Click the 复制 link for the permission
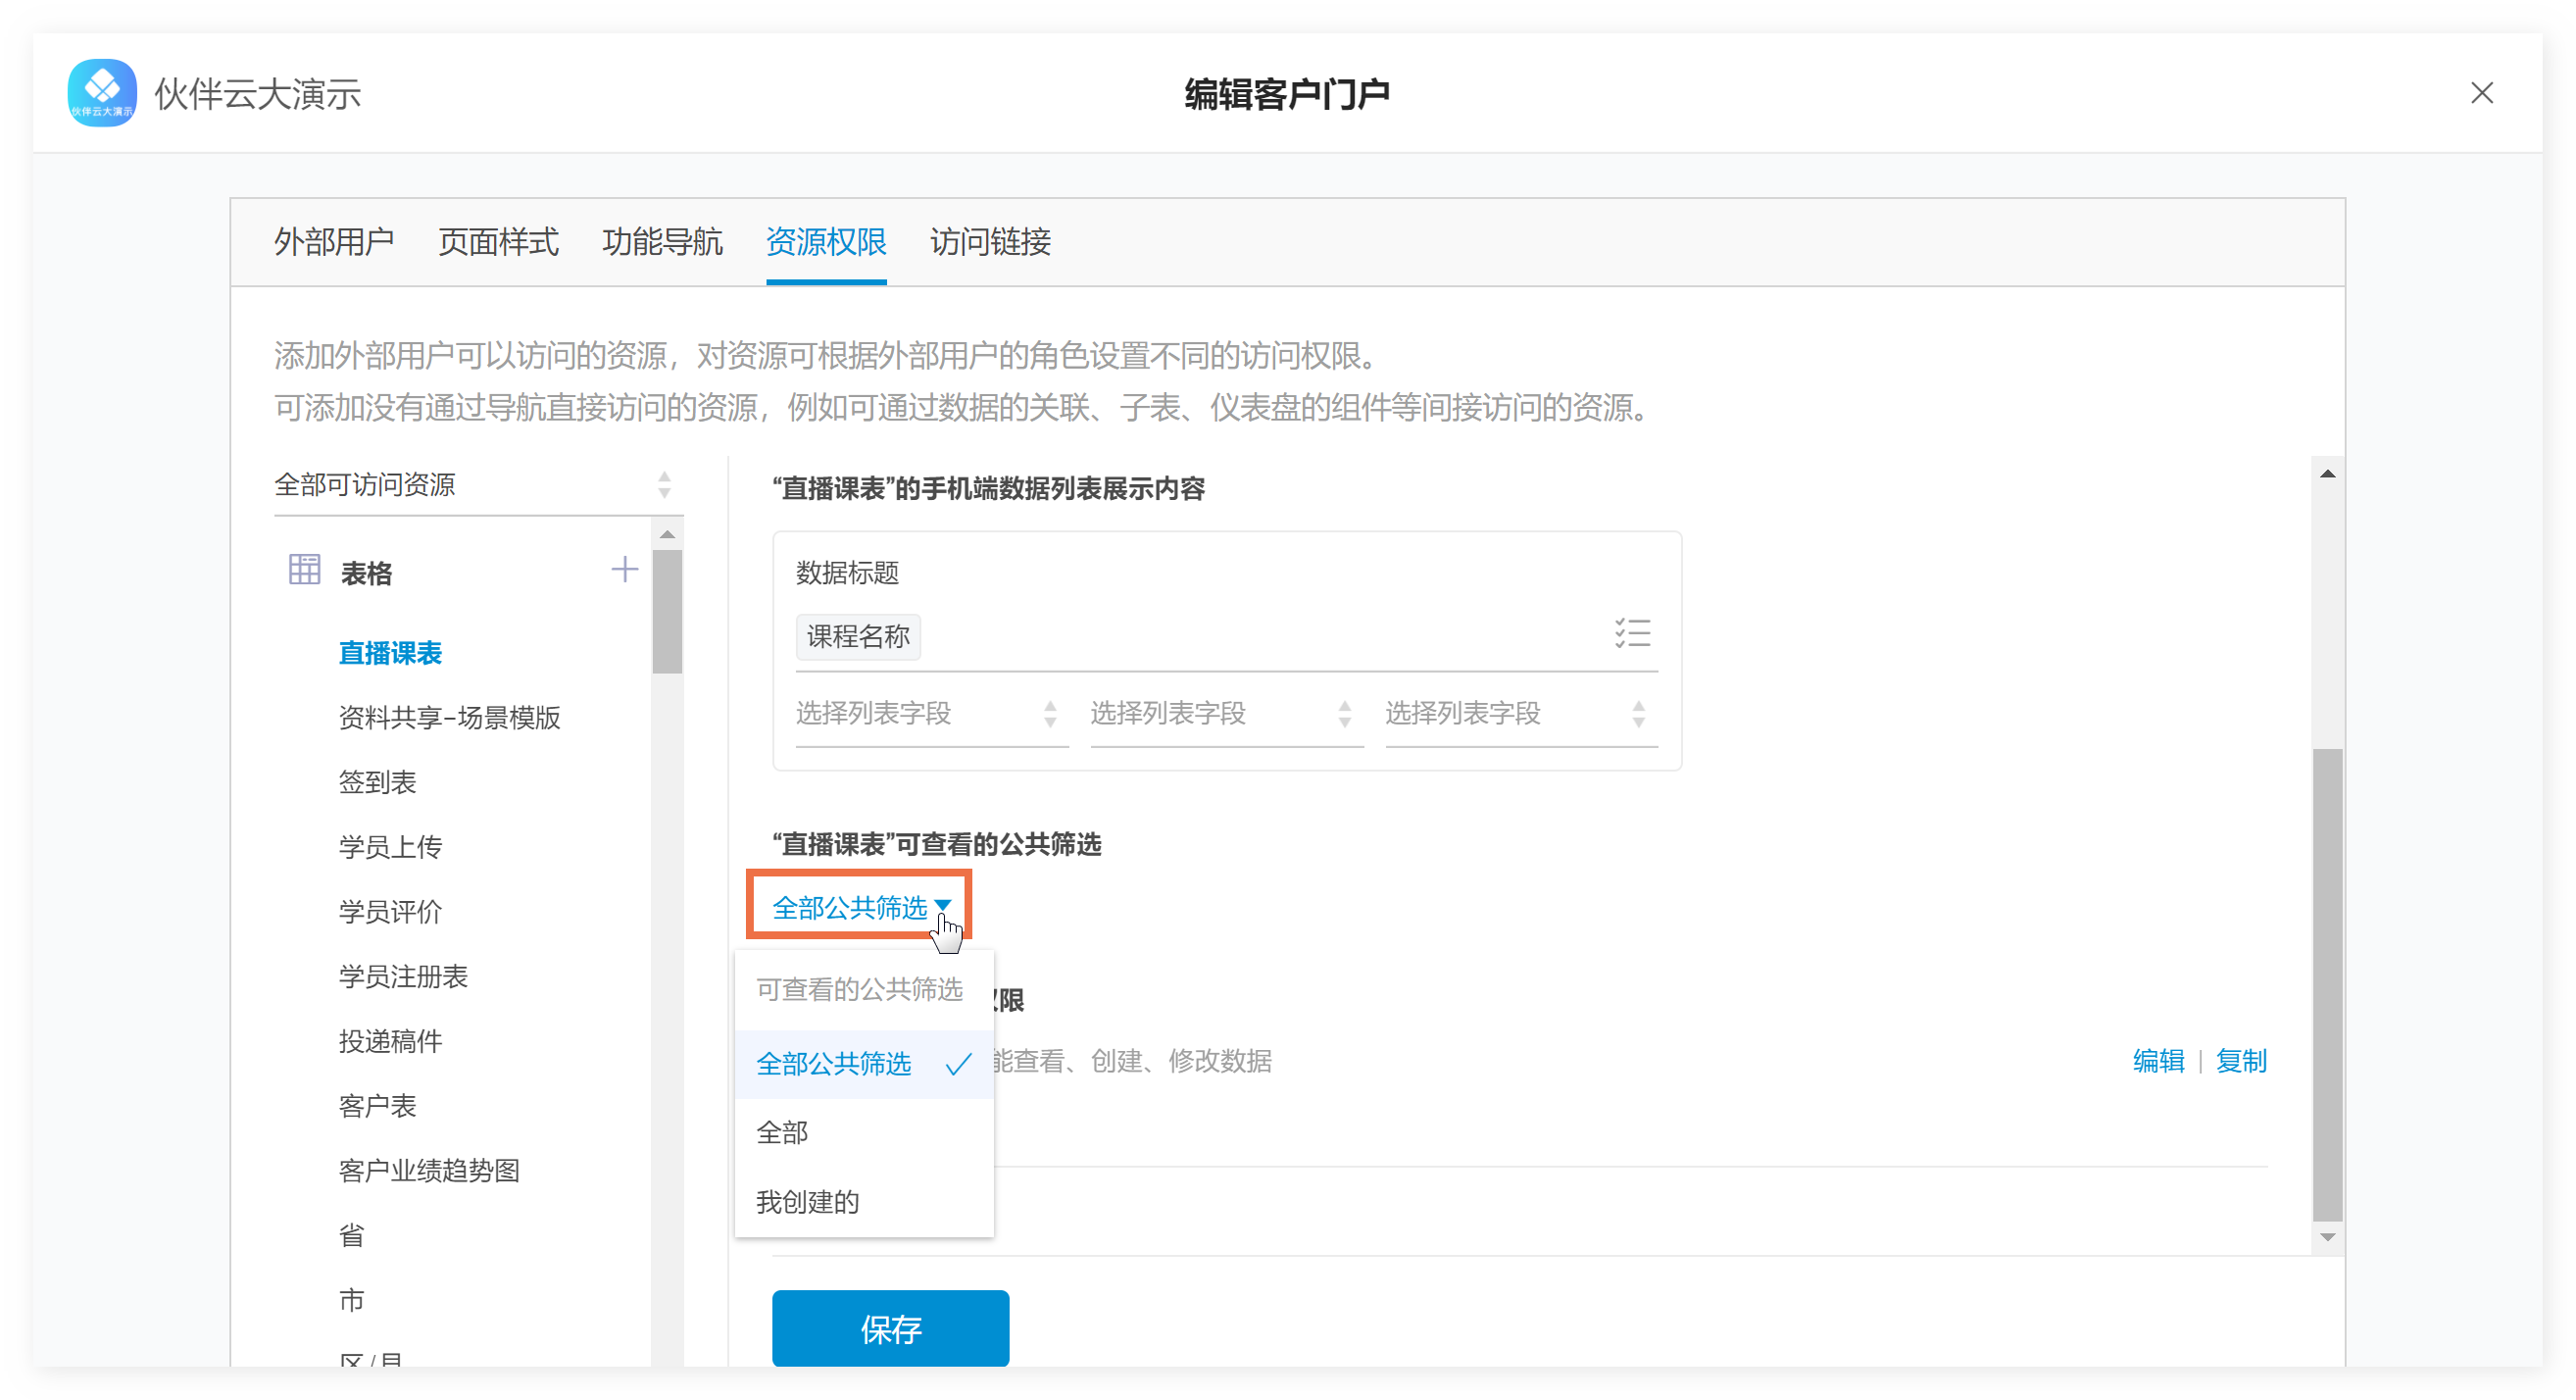This screenshot has width=2576, height=1400. click(x=2241, y=1061)
